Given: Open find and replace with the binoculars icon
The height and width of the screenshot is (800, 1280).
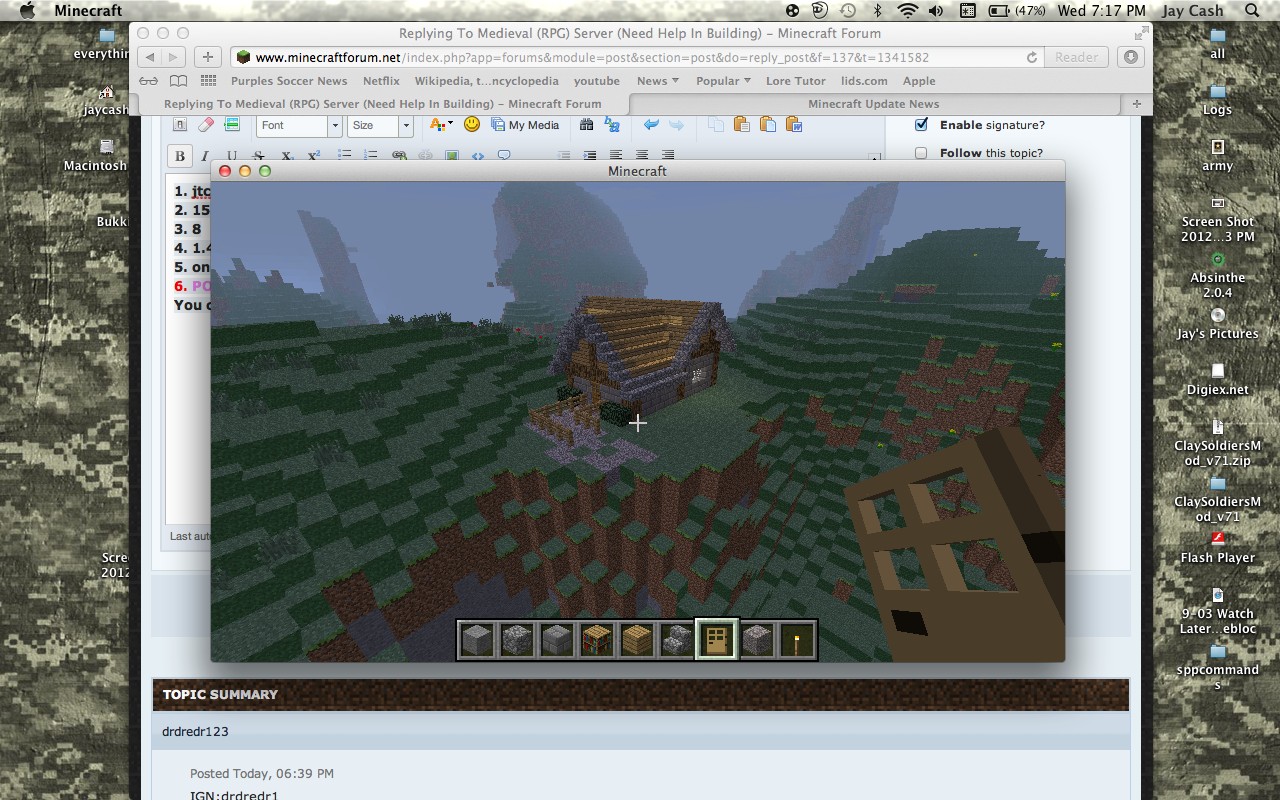Looking at the screenshot, I should coord(586,125).
